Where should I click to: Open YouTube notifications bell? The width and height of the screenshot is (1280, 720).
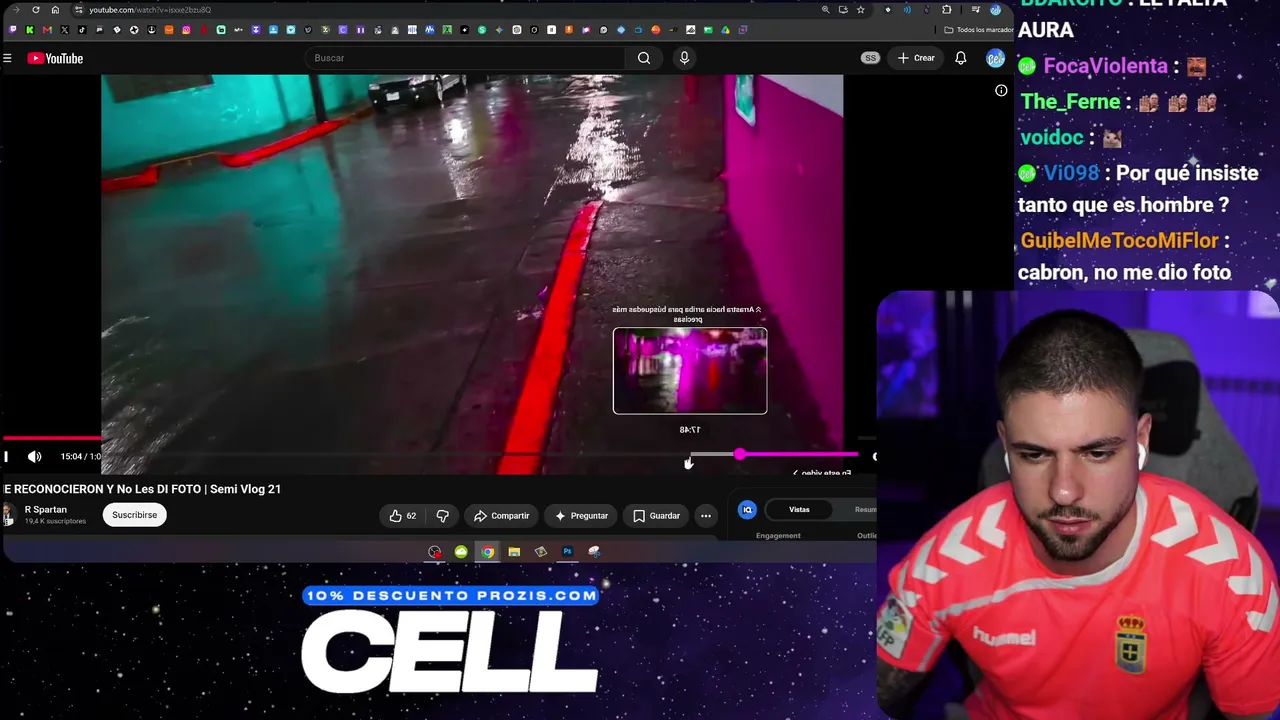[960, 58]
